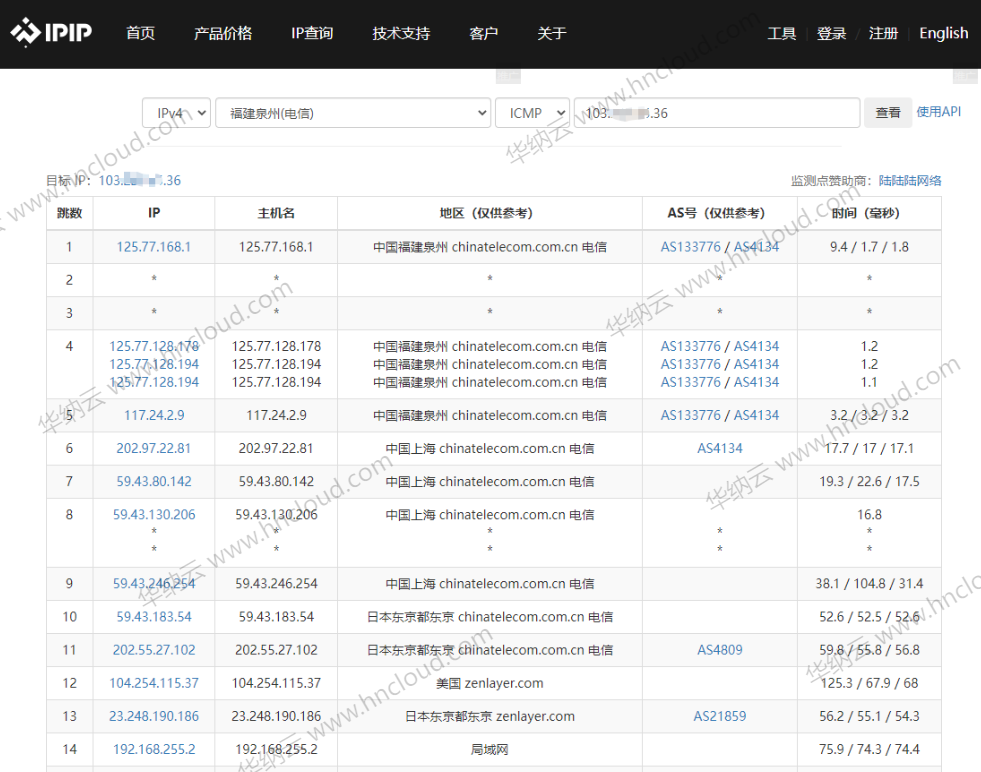The height and width of the screenshot is (772, 981).
Task: Select 日本东京都东京 zenlayer.com region cell
Action: click(489, 716)
